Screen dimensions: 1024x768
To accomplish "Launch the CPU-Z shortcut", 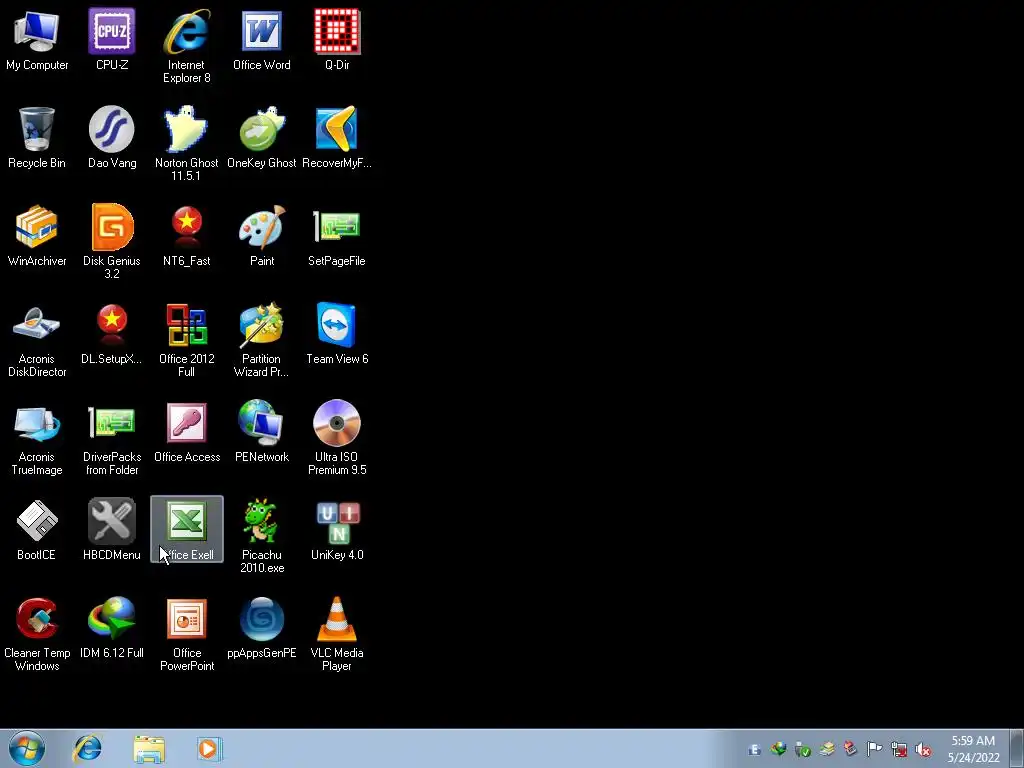I will (x=112, y=39).
